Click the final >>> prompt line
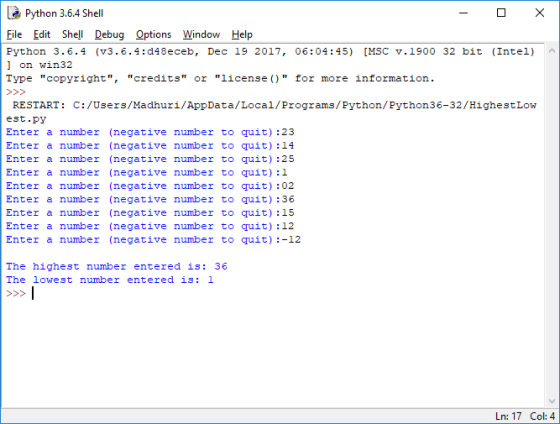This screenshot has width=560, height=424. click(x=20, y=294)
